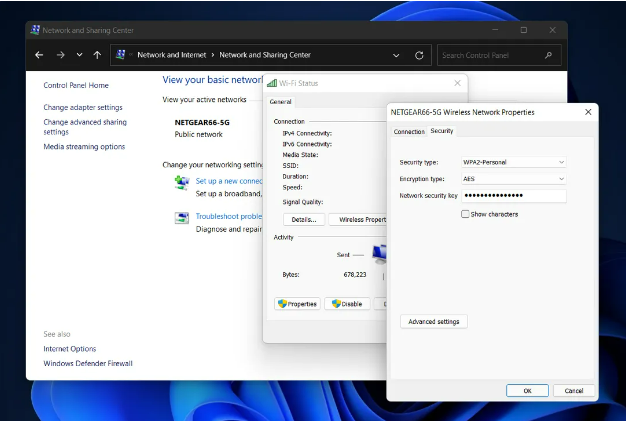The width and height of the screenshot is (626, 421).
Task: Open the Security type dropdown
Action: [514, 162]
